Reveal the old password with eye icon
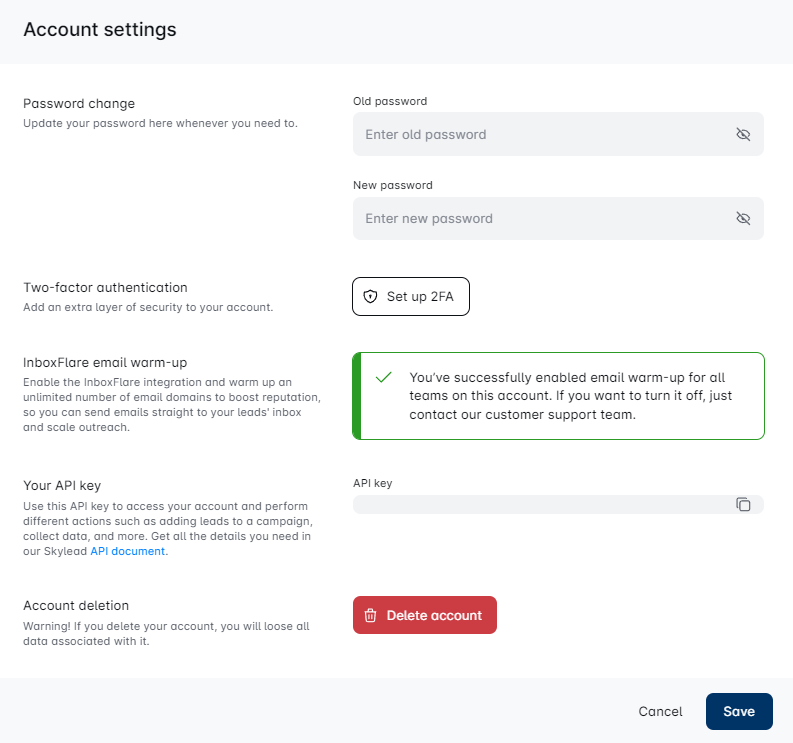The height and width of the screenshot is (743, 793). coord(743,134)
